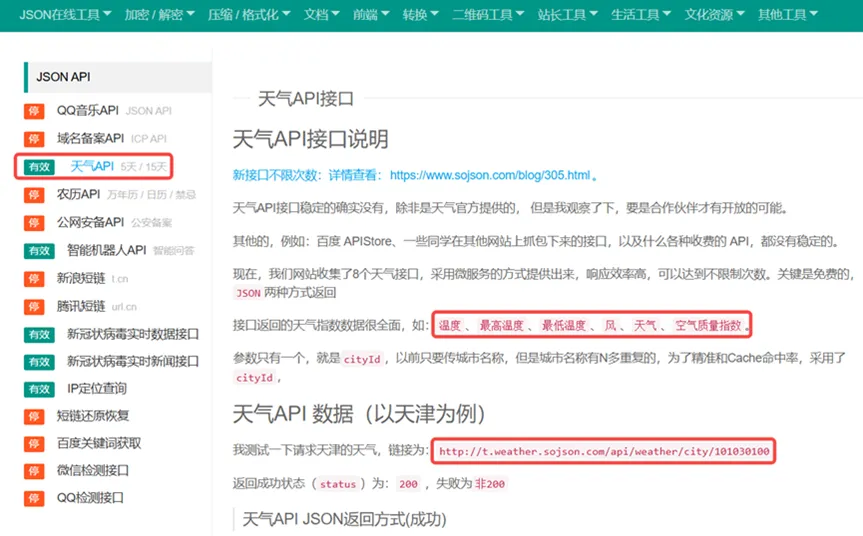Open 腾讯短链 sidebar entry

[81, 306]
